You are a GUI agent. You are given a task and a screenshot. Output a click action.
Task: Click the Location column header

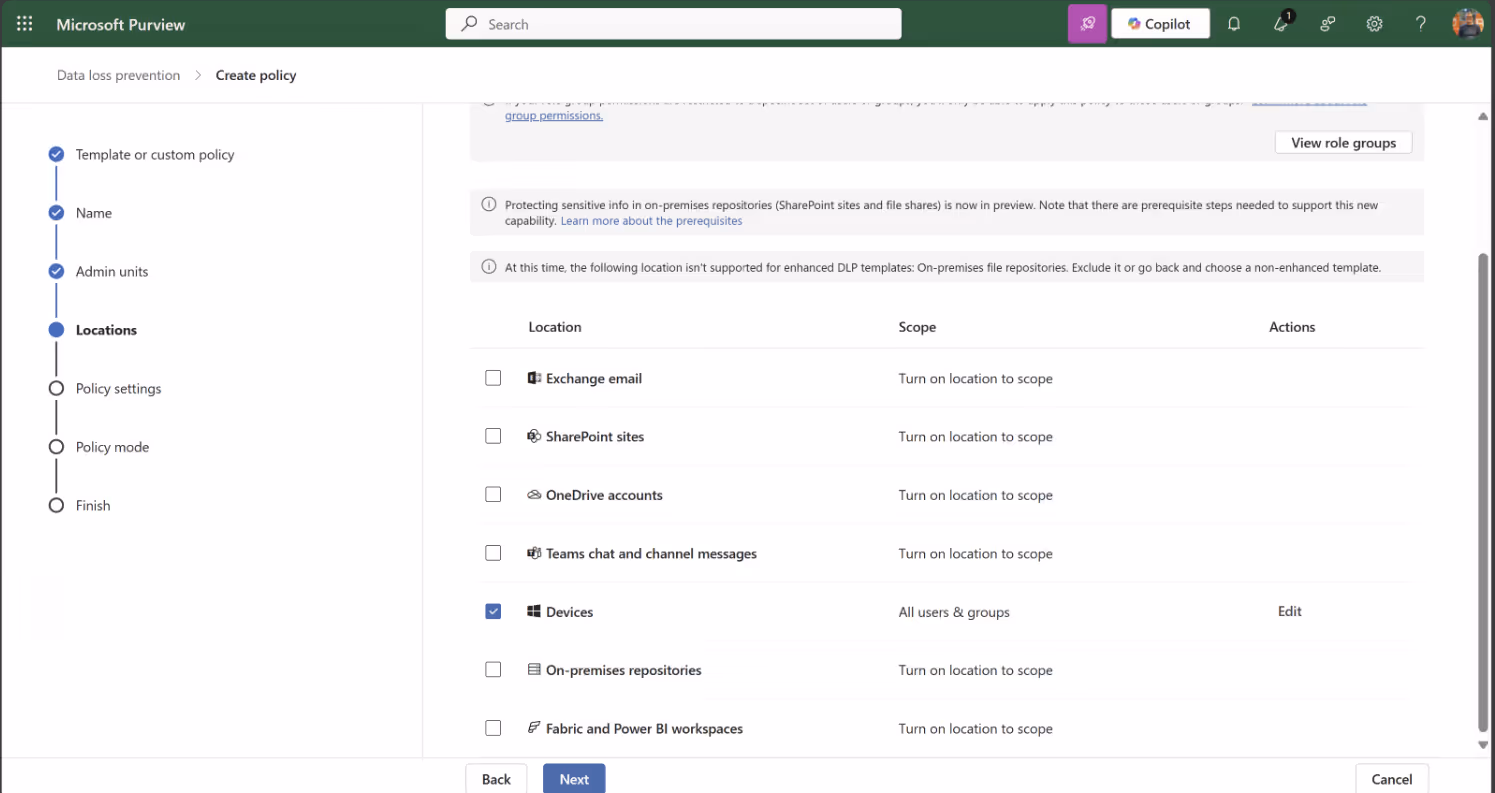click(555, 327)
